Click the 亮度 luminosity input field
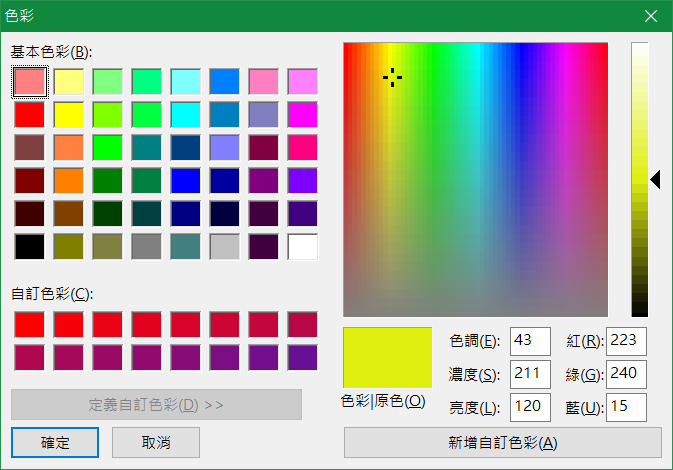Image resolution: width=673 pixels, height=470 pixels. coord(530,407)
